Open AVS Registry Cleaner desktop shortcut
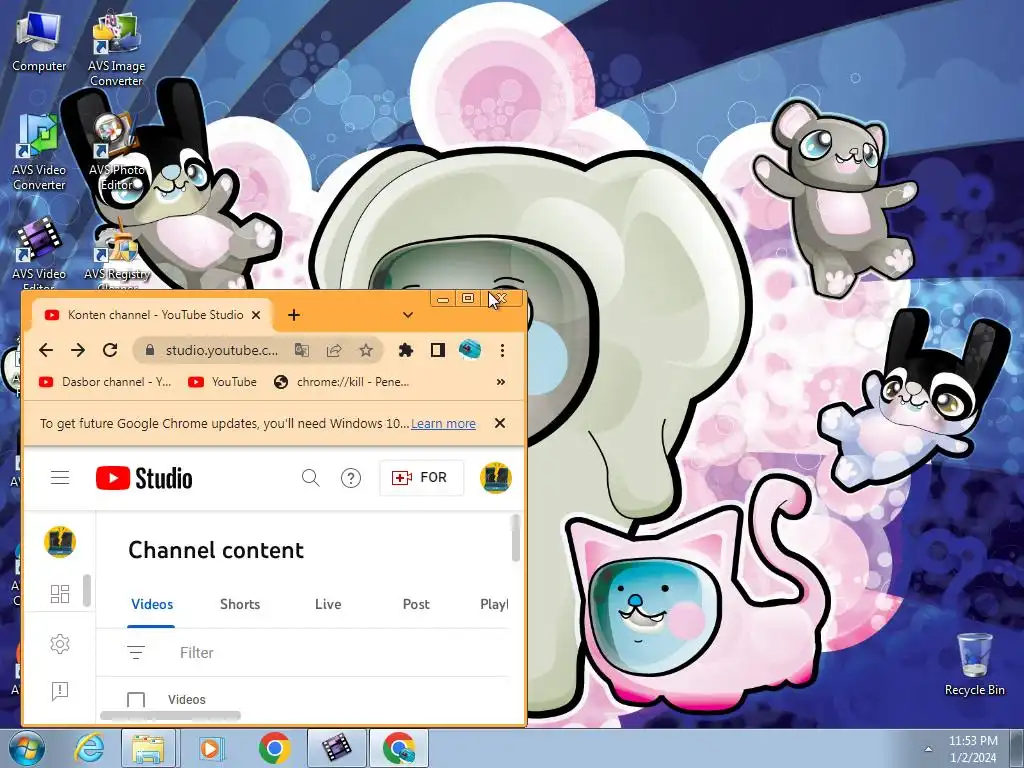 click(116, 253)
